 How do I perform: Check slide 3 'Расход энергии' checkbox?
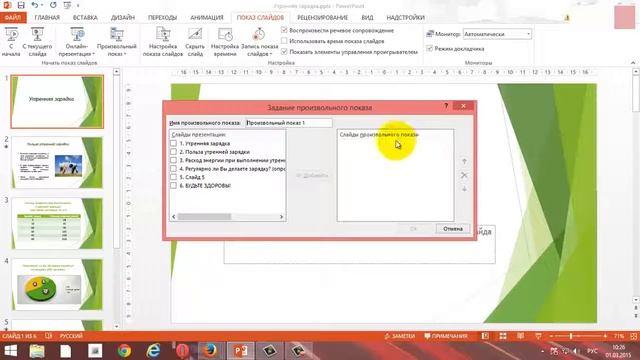coord(173,160)
